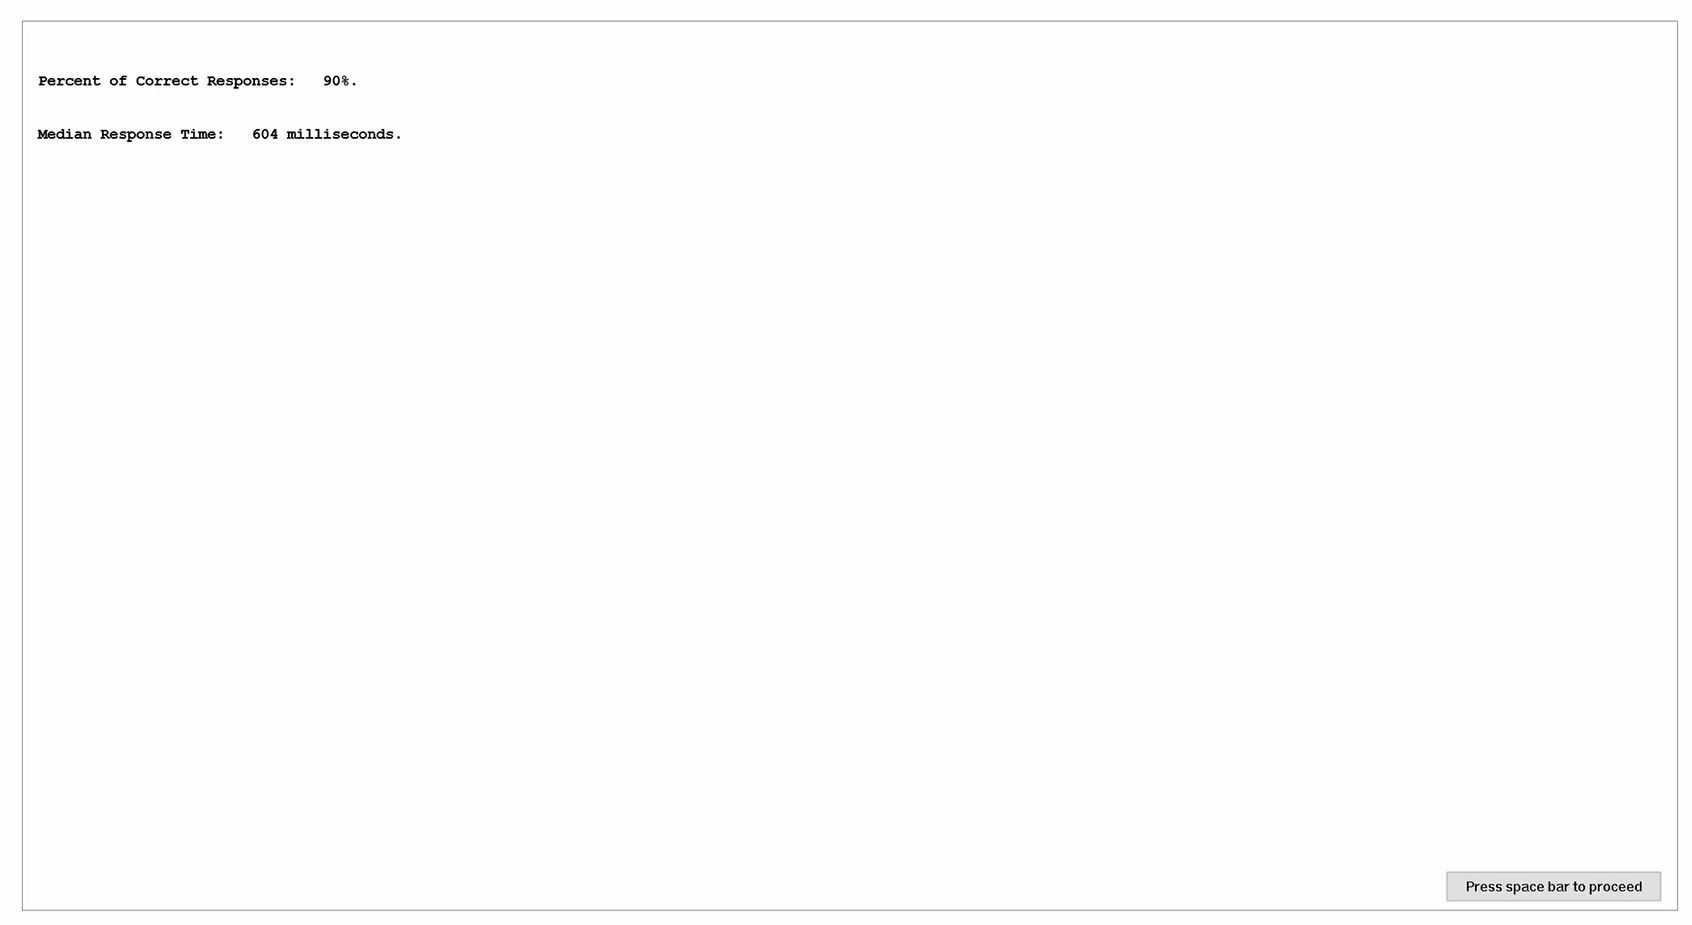Image resolution: width=1692 pixels, height=925 pixels.
Task: Click the word Percent
Action: (x=69, y=81)
